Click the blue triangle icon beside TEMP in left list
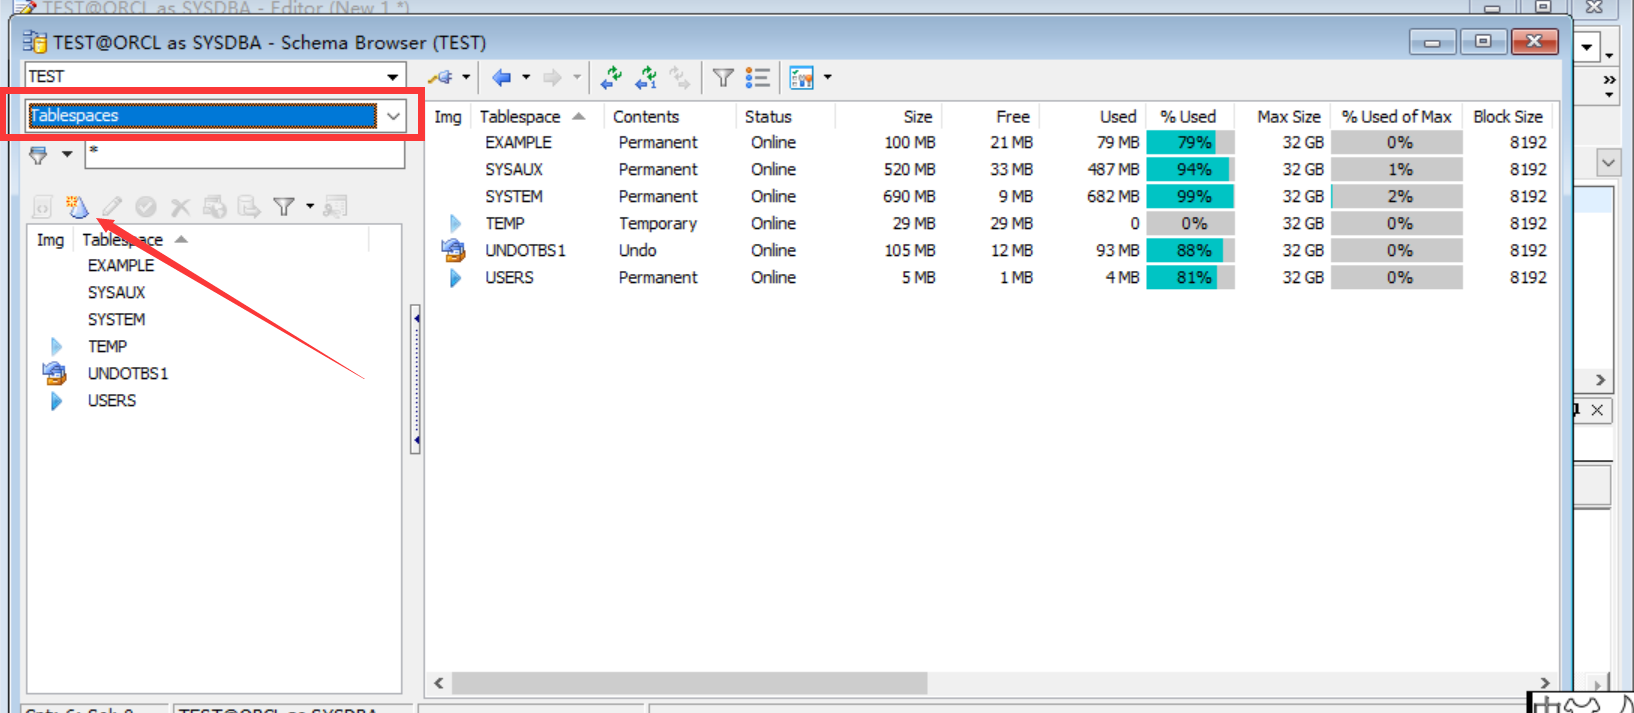The width and height of the screenshot is (1634, 713). (x=56, y=346)
